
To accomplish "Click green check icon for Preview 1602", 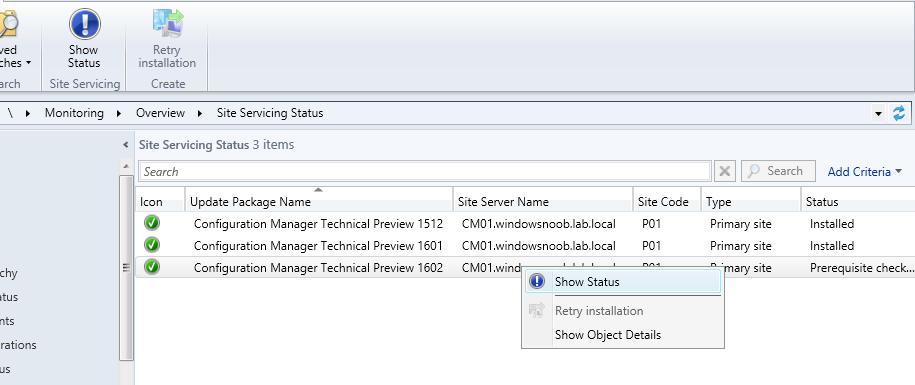I will [152, 267].
